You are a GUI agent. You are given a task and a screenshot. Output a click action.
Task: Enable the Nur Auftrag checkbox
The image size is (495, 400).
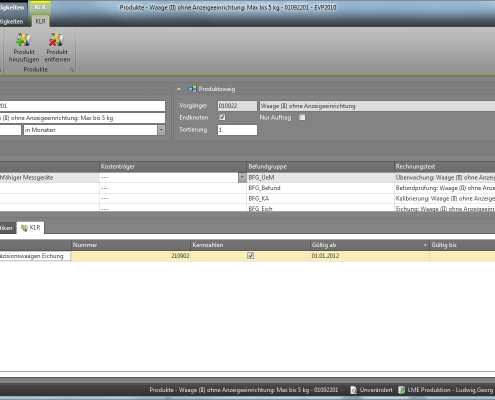(302, 117)
